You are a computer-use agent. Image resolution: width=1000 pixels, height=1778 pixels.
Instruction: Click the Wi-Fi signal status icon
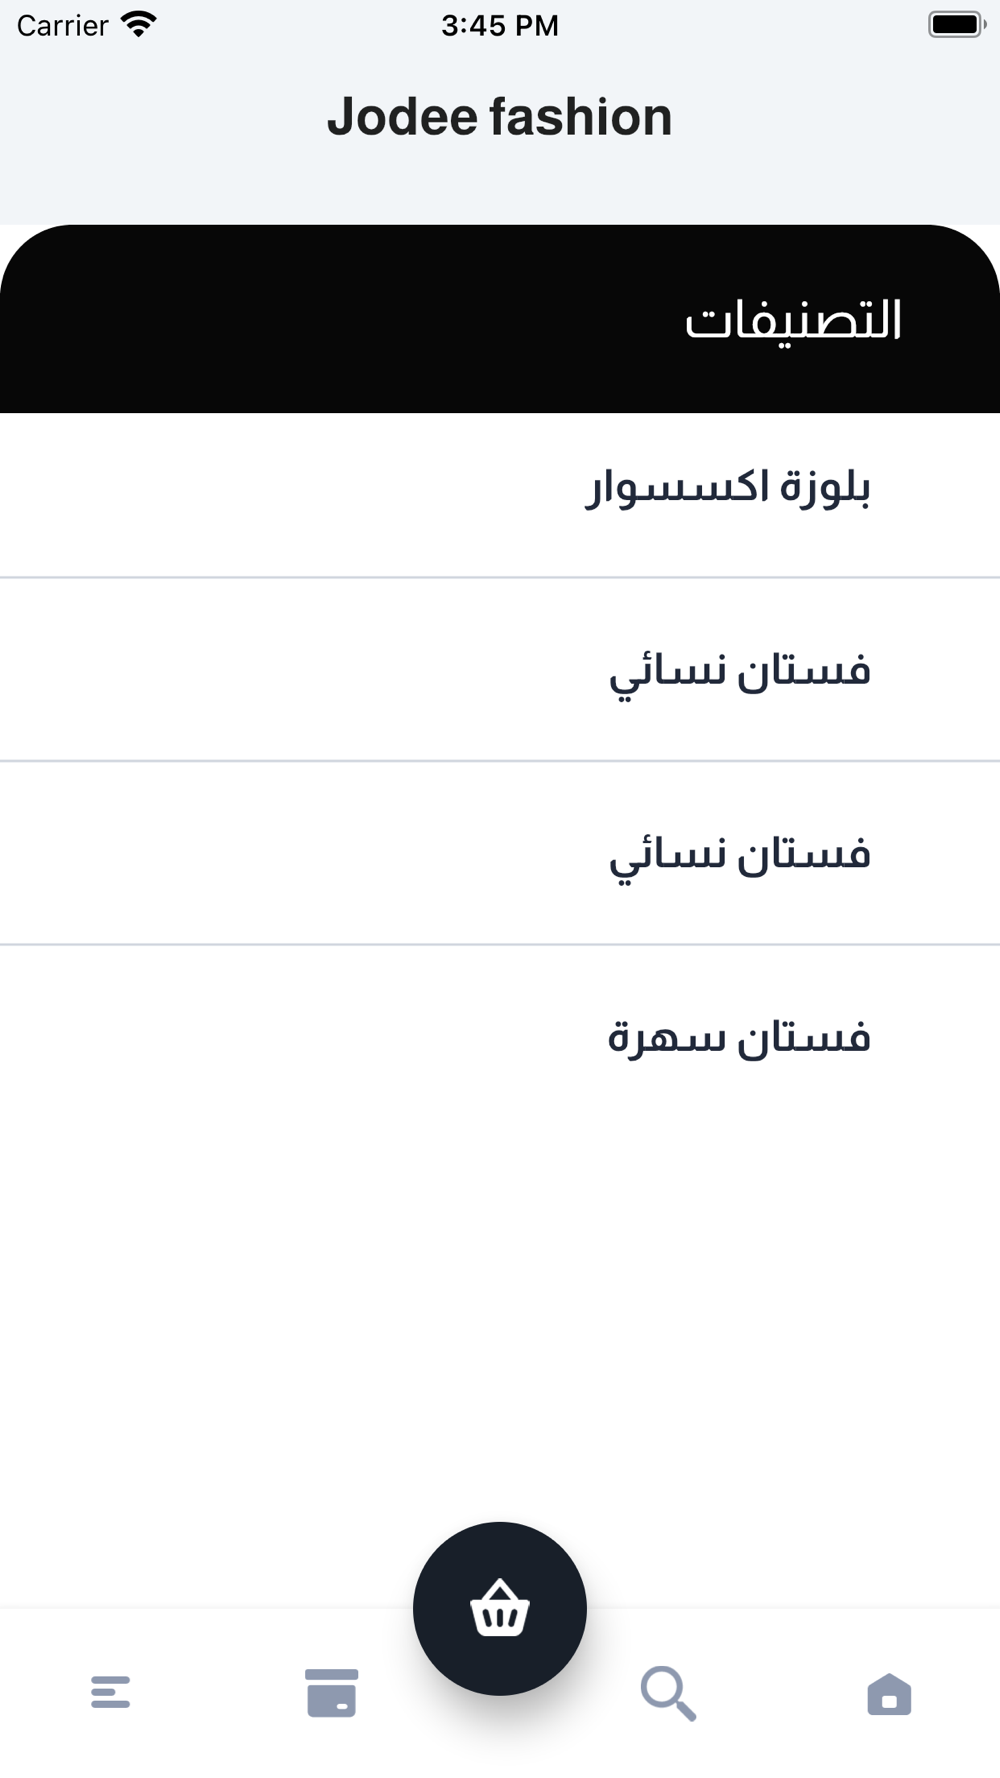tap(139, 24)
